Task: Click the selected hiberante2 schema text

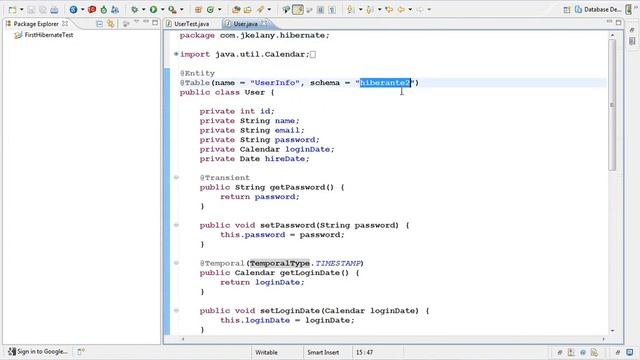Action: click(385, 83)
